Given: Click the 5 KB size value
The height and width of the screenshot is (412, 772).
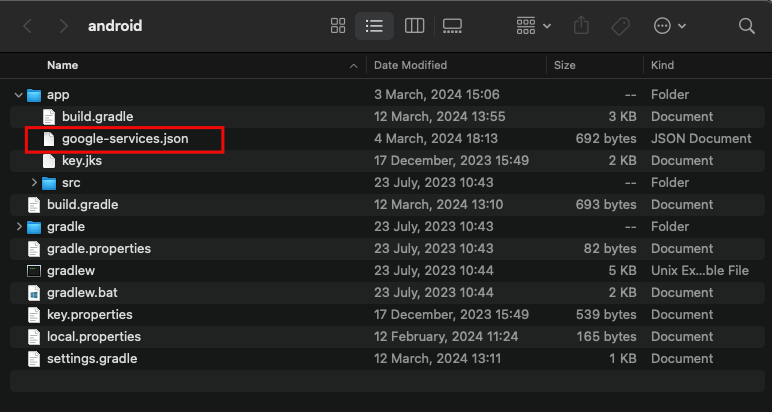Looking at the screenshot, I should coord(622,271).
